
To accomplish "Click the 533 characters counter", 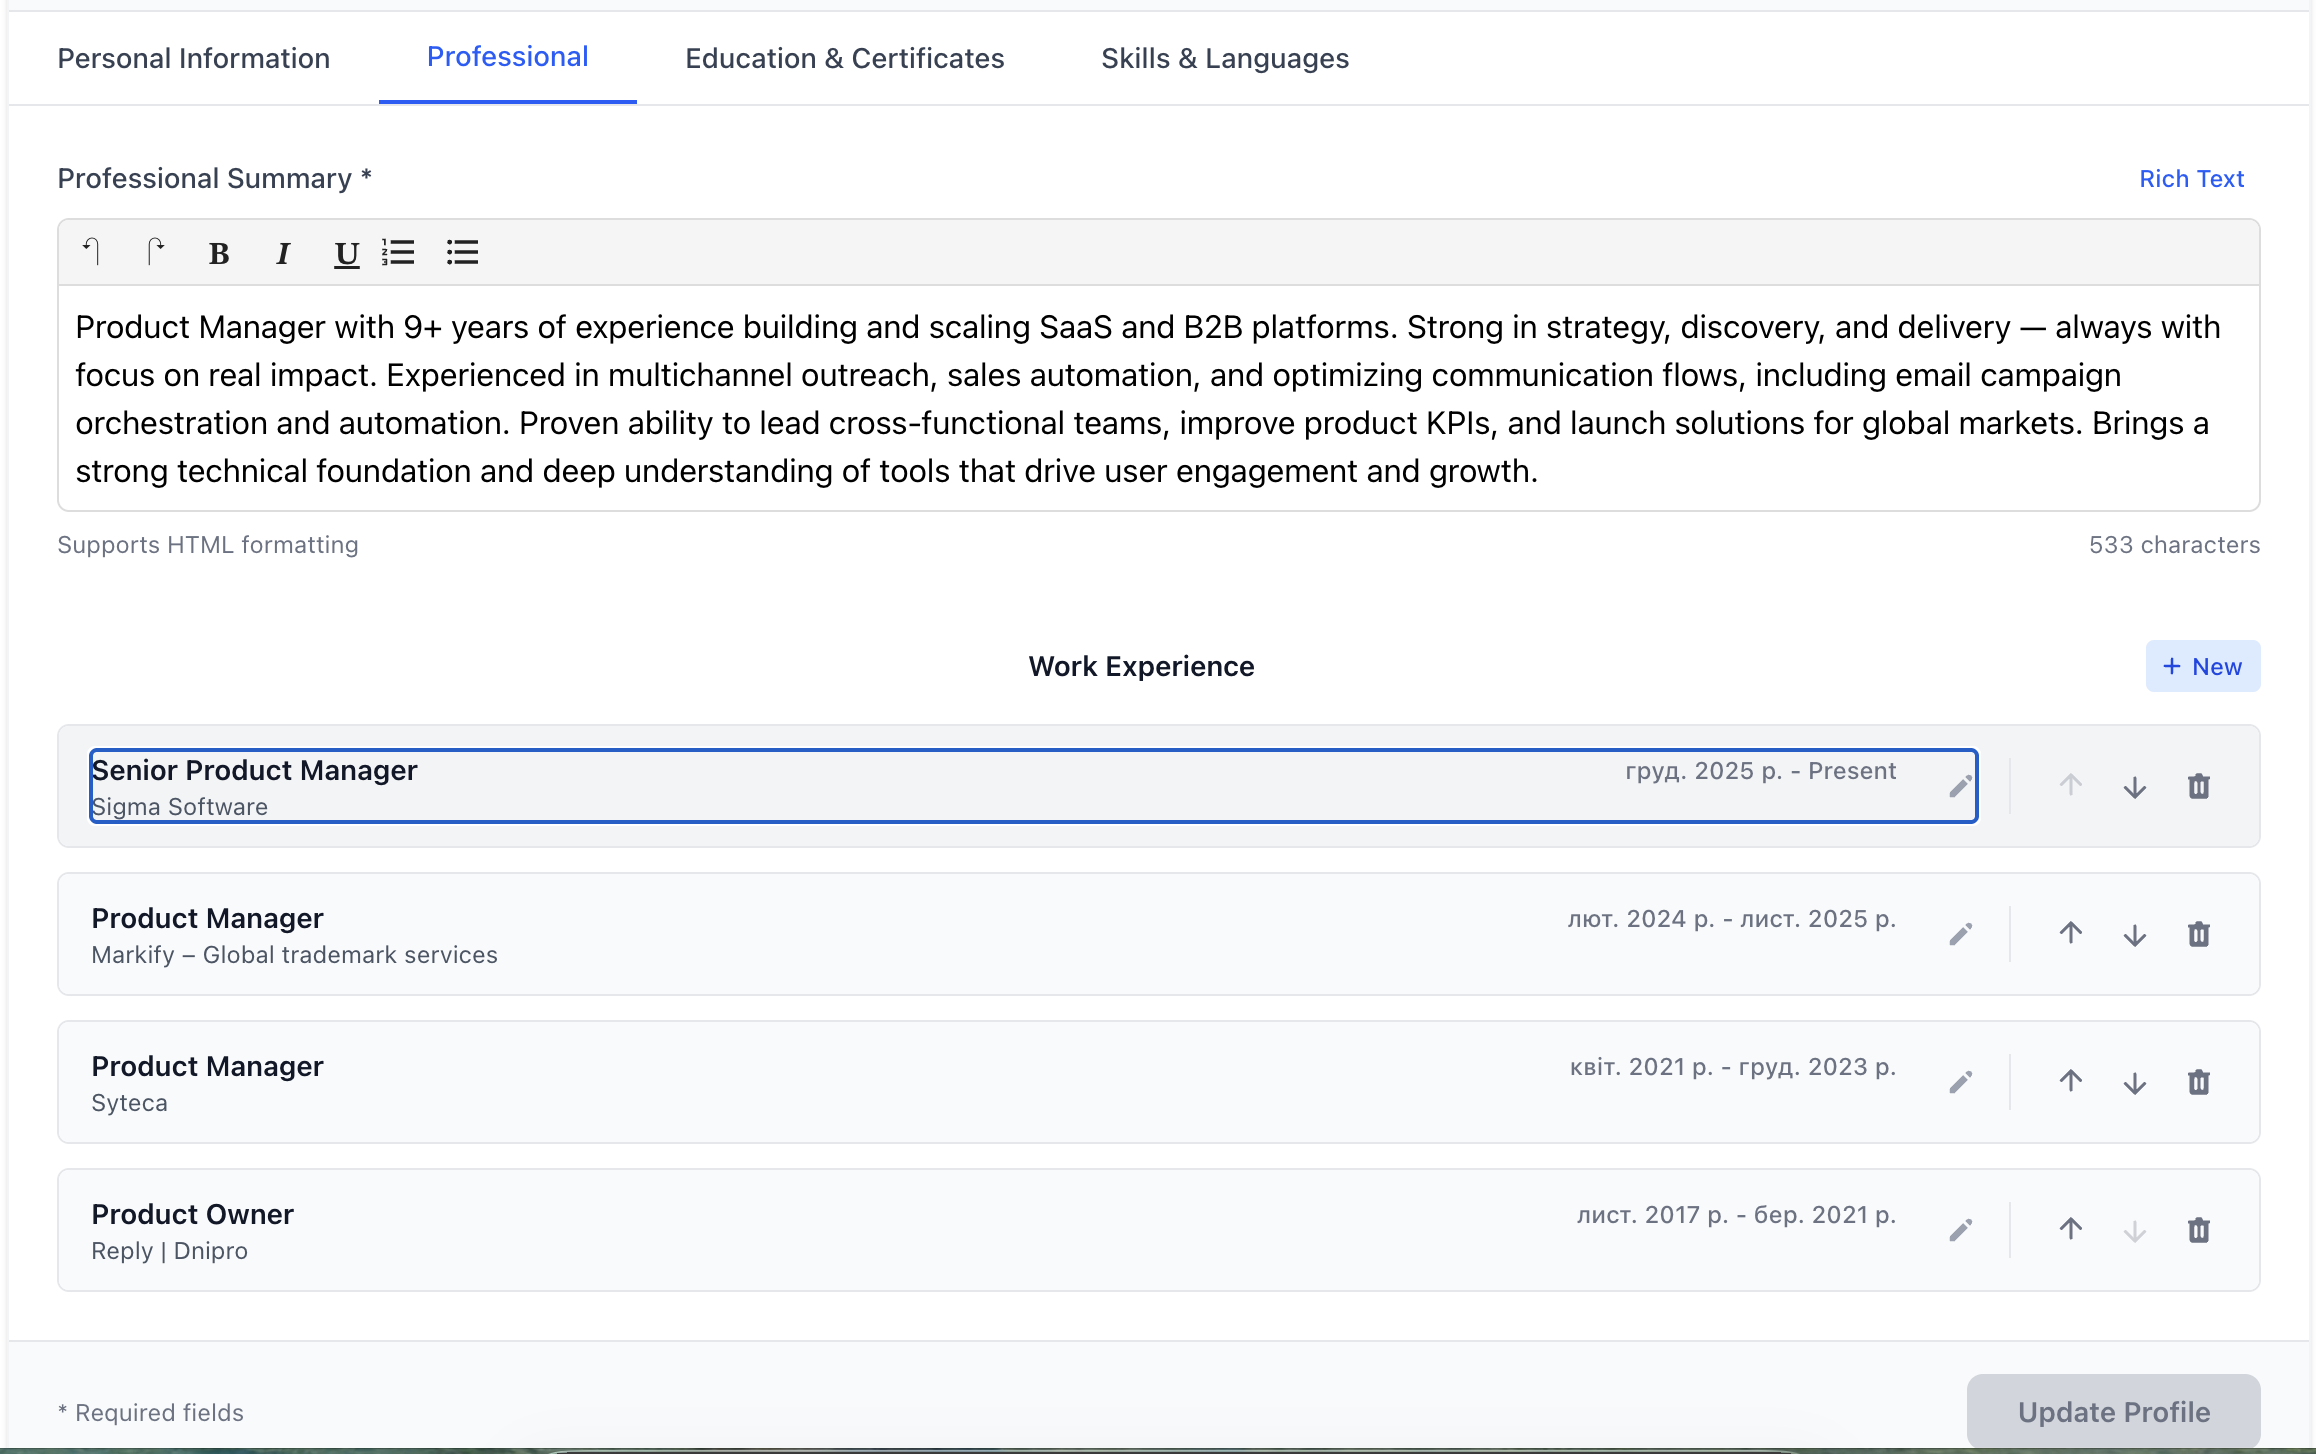I will tap(2175, 545).
